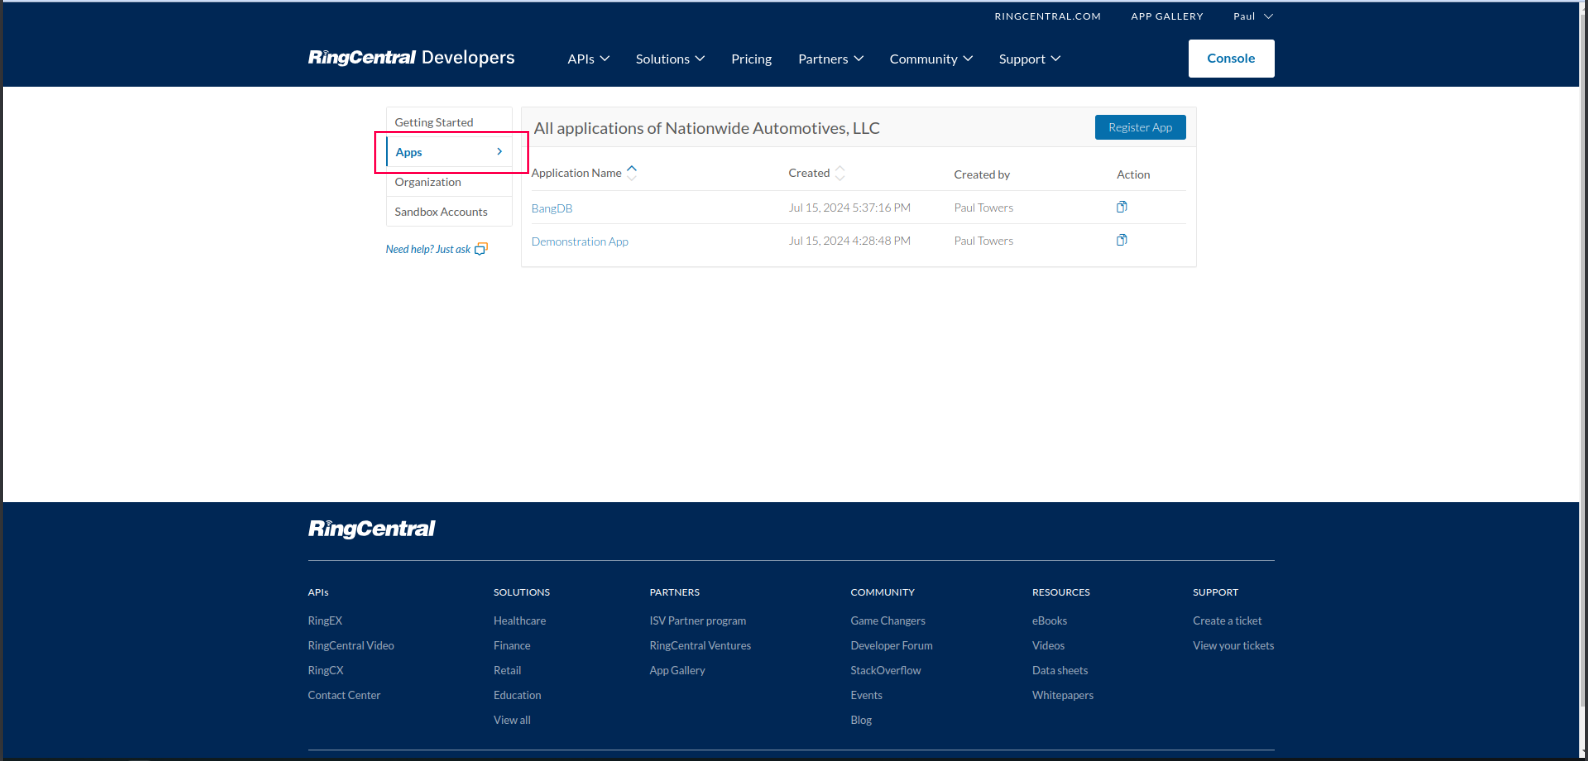1588x761 pixels.
Task: Click View all under Solutions
Action: [x=512, y=720]
